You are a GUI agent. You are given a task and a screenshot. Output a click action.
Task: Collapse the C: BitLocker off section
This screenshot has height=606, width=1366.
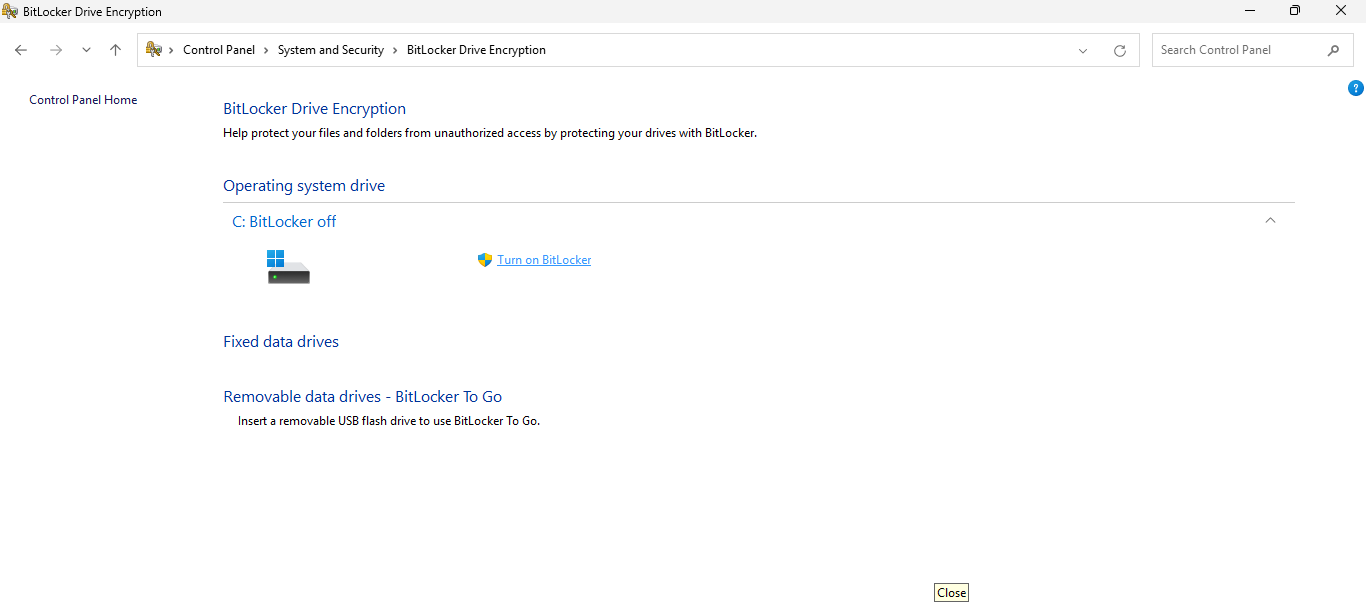tap(1270, 220)
